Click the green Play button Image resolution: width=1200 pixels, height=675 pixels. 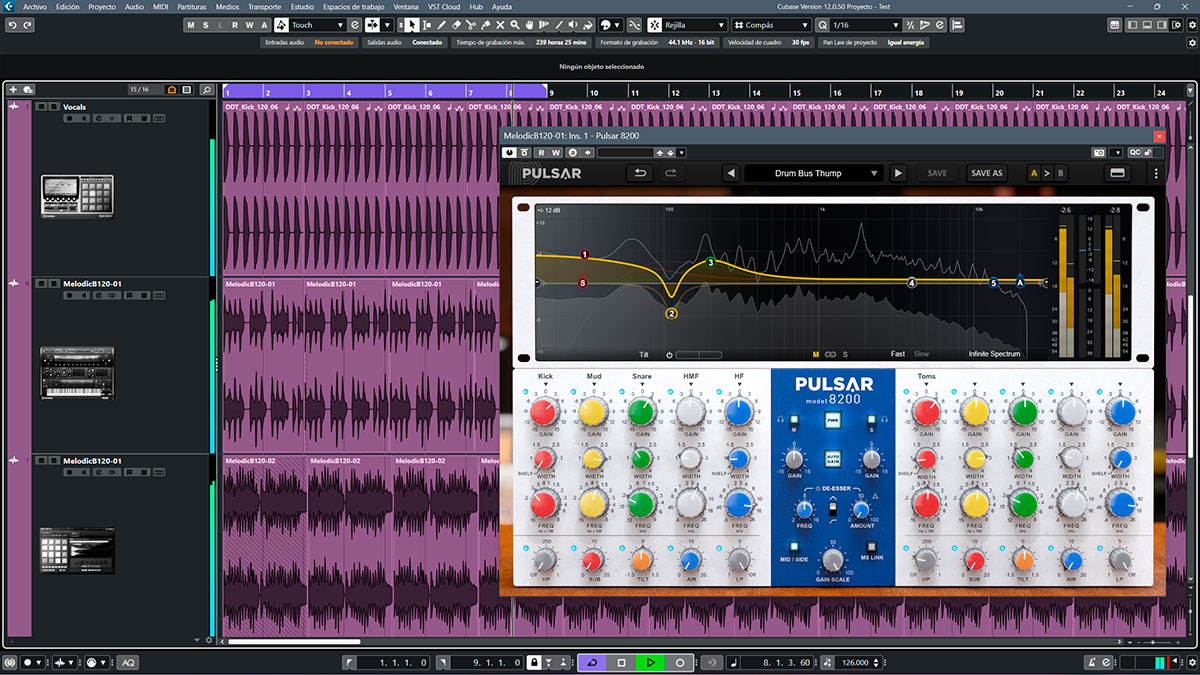pos(650,663)
